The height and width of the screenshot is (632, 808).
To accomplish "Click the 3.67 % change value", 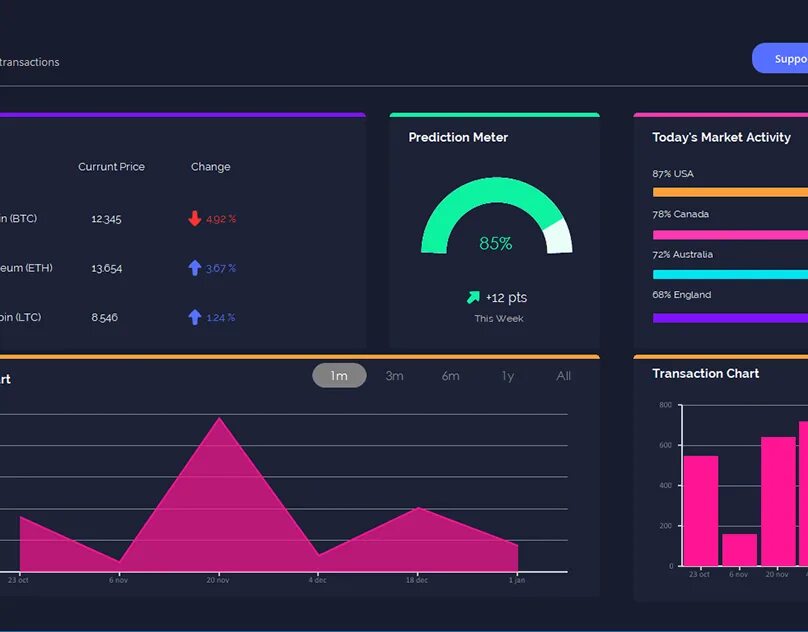I will click(x=221, y=268).
